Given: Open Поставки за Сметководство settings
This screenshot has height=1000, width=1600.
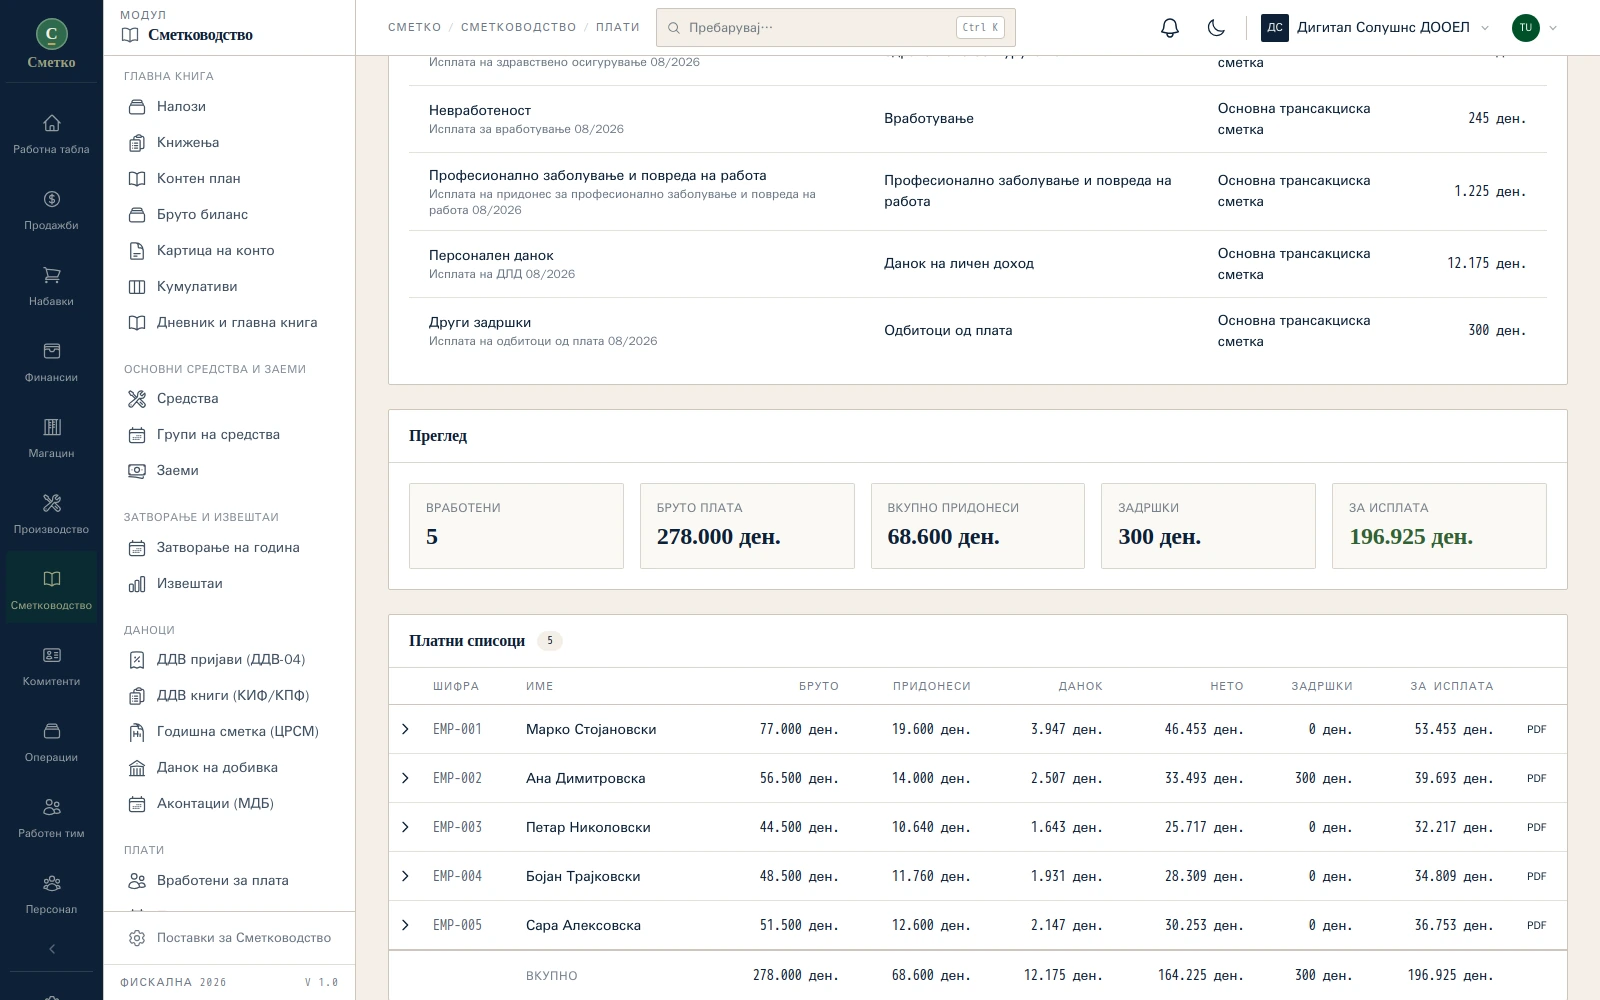Looking at the screenshot, I should (x=229, y=938).
